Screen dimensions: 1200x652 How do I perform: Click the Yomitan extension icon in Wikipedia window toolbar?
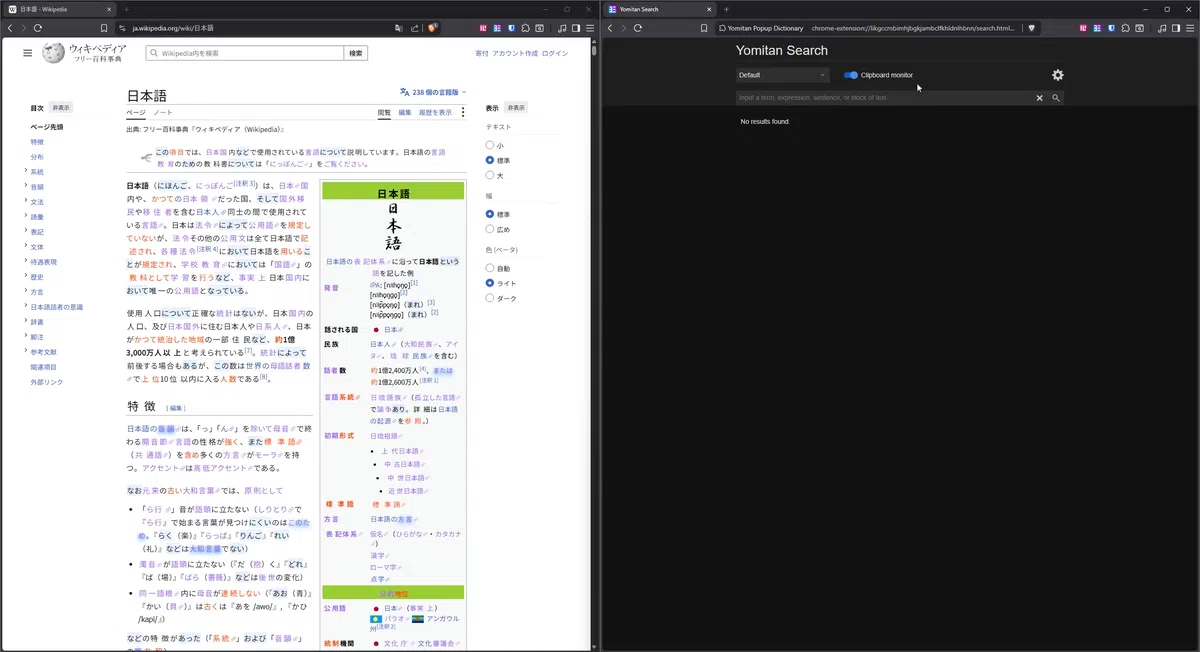click(x=497, y=28)
